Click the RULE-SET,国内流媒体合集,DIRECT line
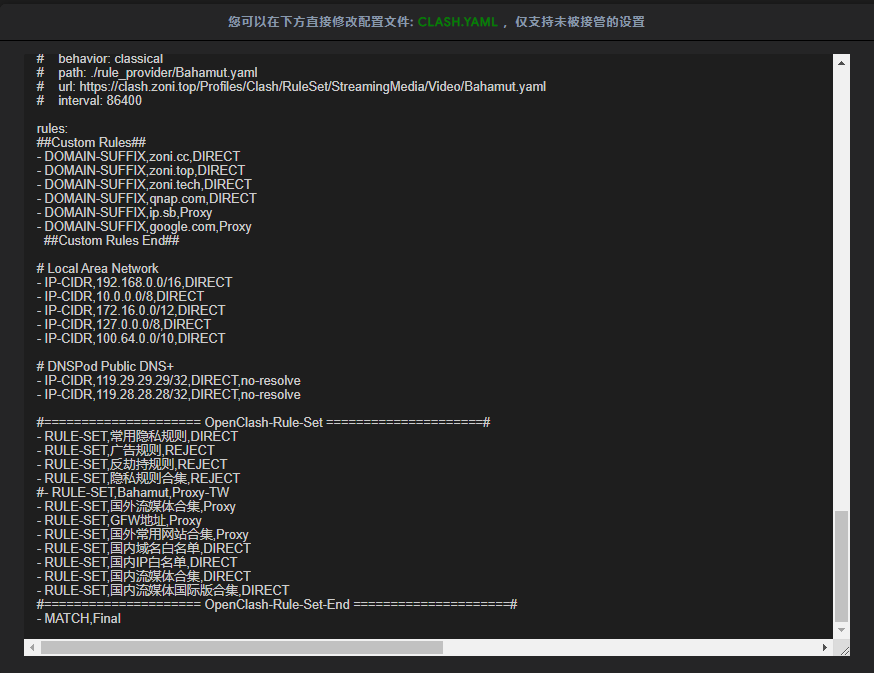Viewport: 874px width, 673px height. click(x=143, y=576)
